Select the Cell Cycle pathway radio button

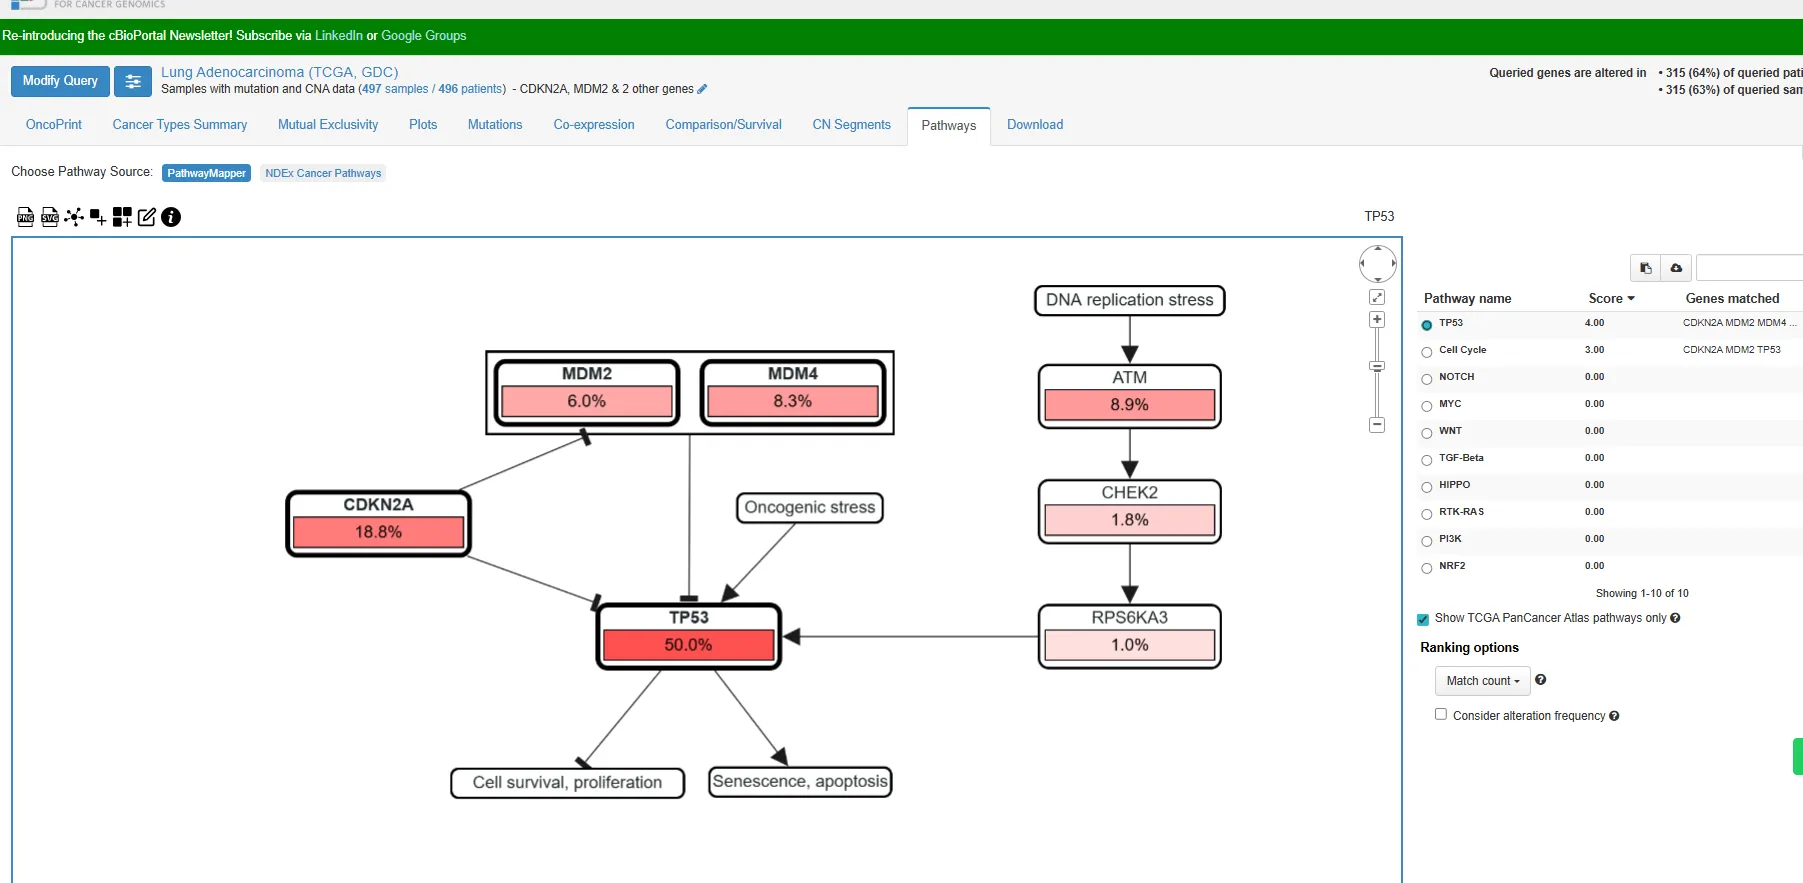click(x=1427, y=352)
